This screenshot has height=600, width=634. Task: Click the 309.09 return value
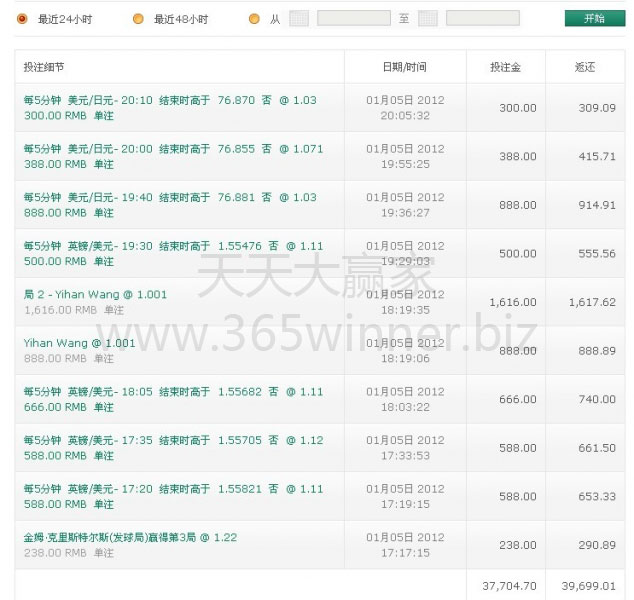597,108
